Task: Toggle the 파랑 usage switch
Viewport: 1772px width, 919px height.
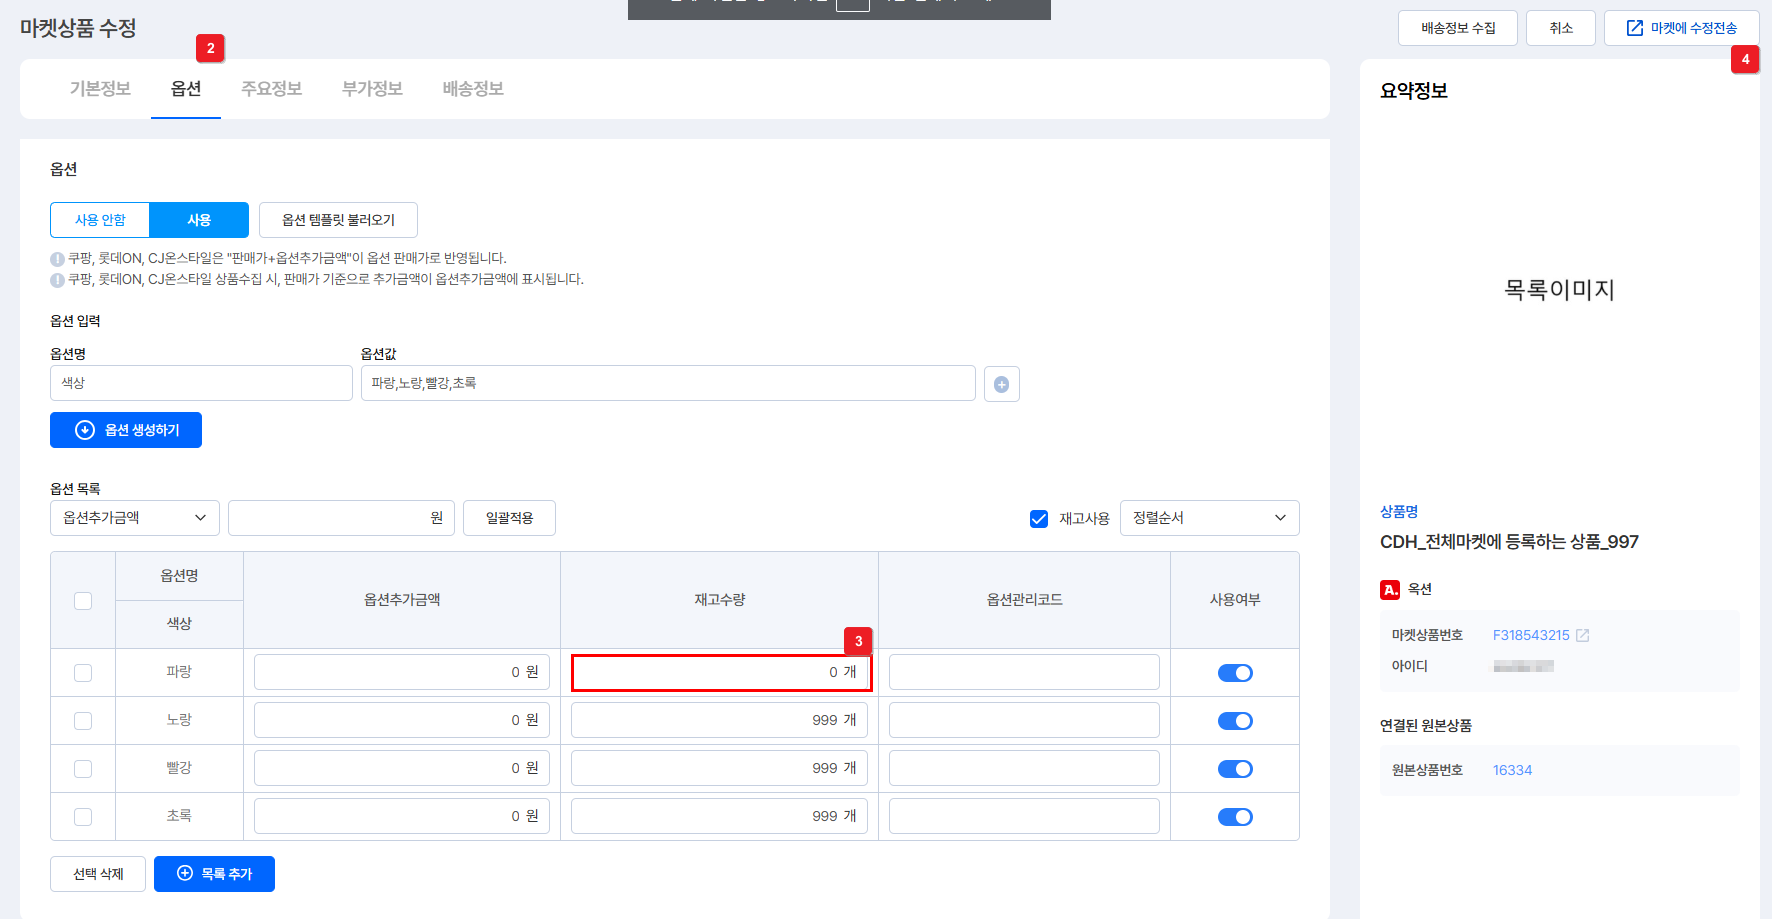Action: click(x=1235, y=673)
